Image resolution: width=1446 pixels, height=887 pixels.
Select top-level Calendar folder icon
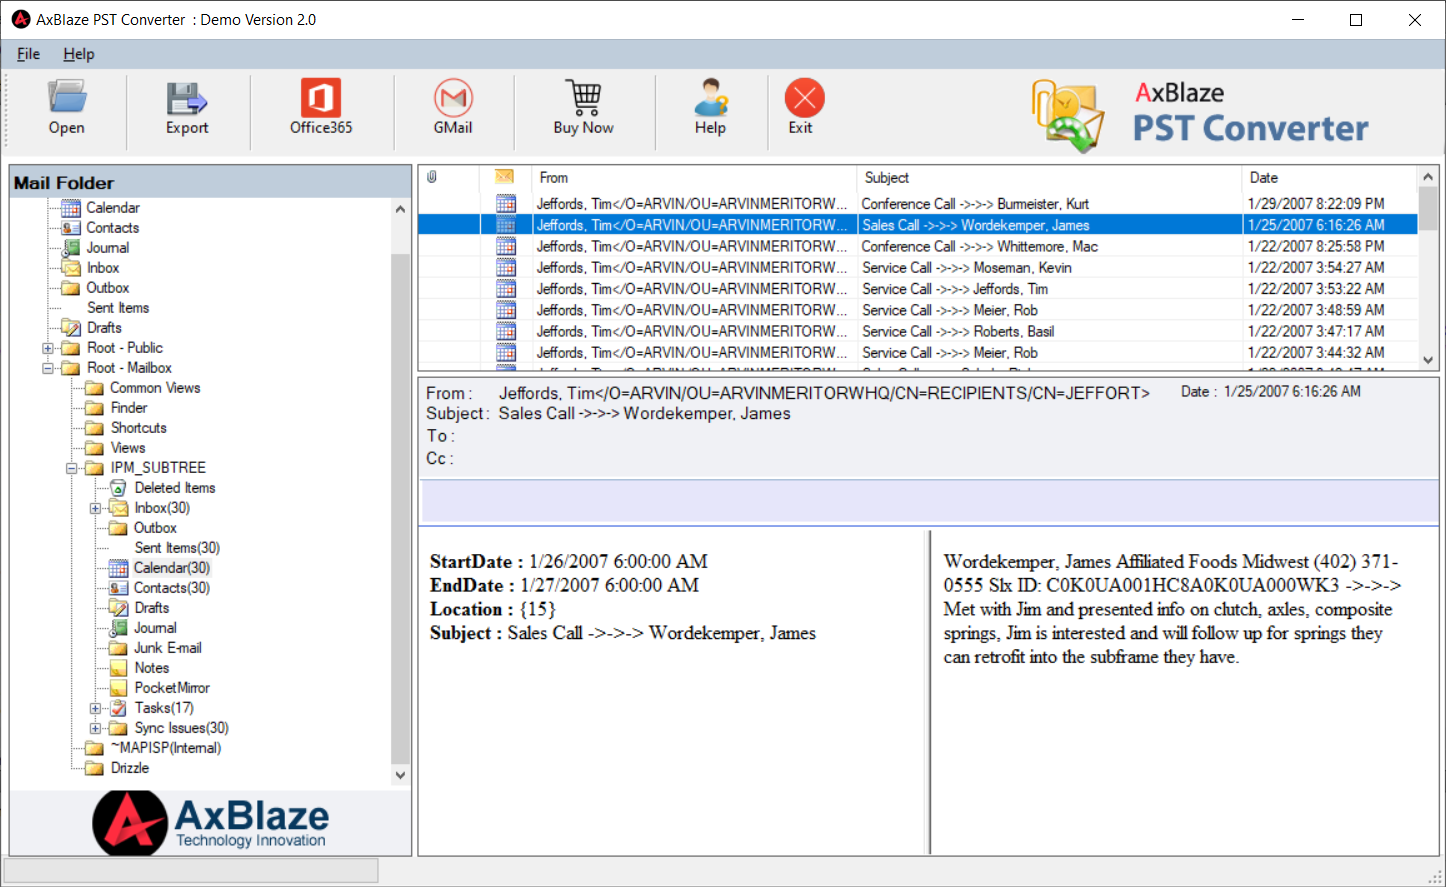point(71,208)
